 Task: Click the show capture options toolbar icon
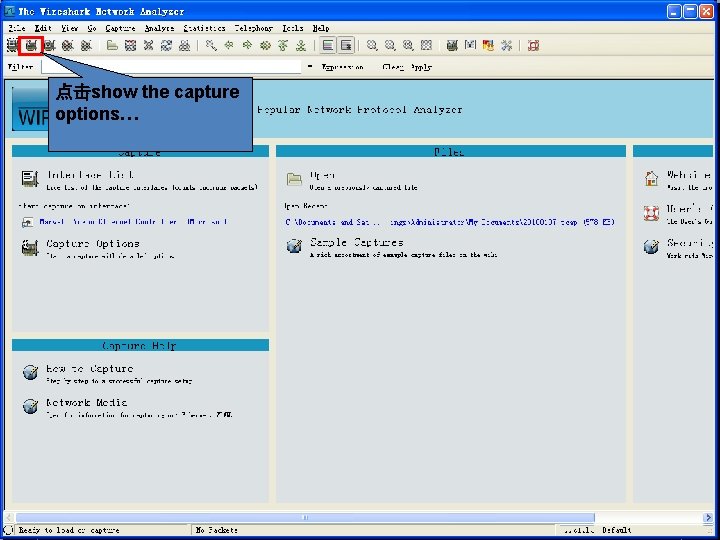(x=31, y=45)
